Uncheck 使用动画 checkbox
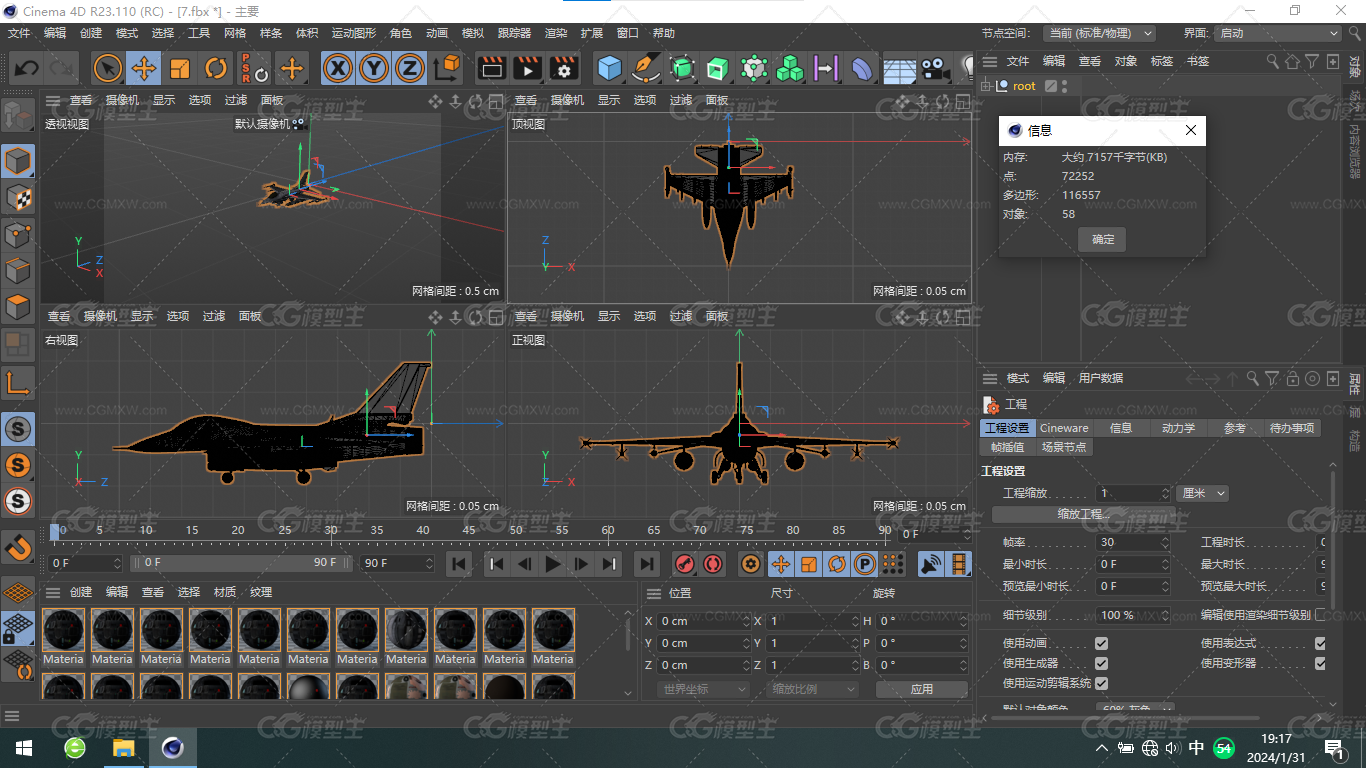 click(x=1101, y=643)
